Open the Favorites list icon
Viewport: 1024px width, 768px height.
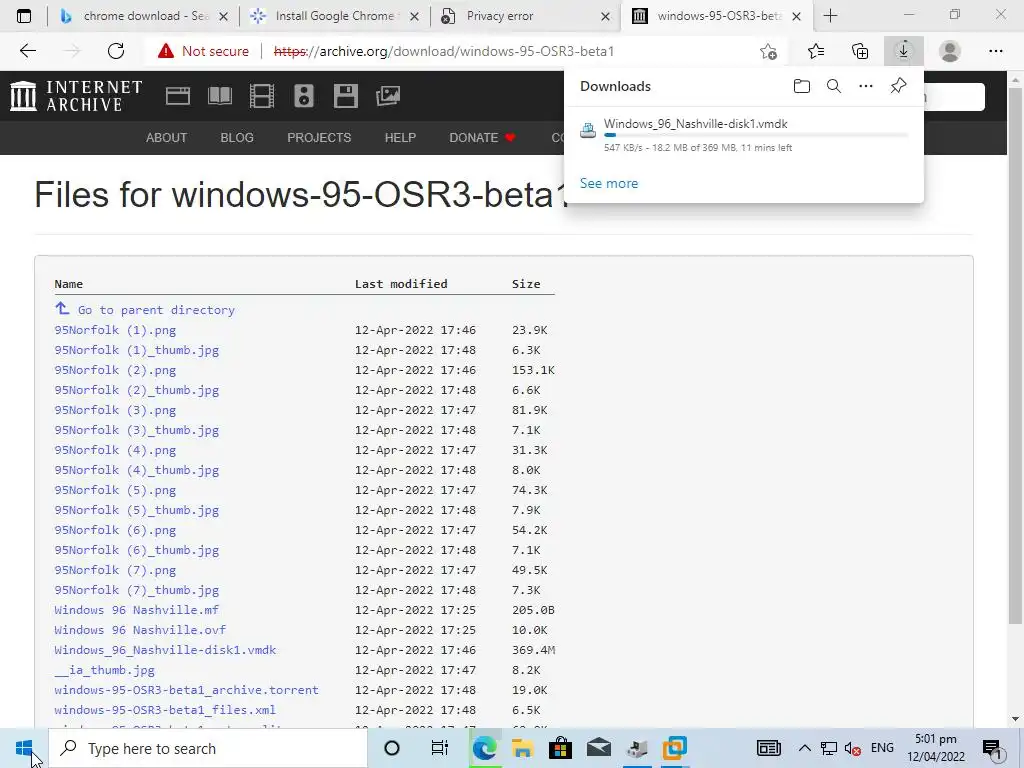click(816, 51)
